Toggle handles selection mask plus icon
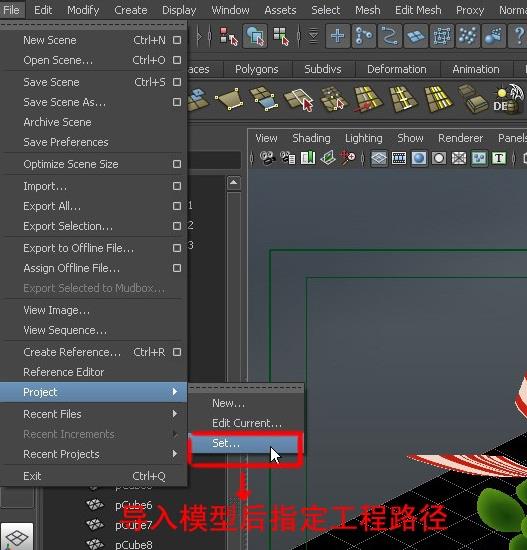This screenshot has height=550, width=527. click(338, 36)
